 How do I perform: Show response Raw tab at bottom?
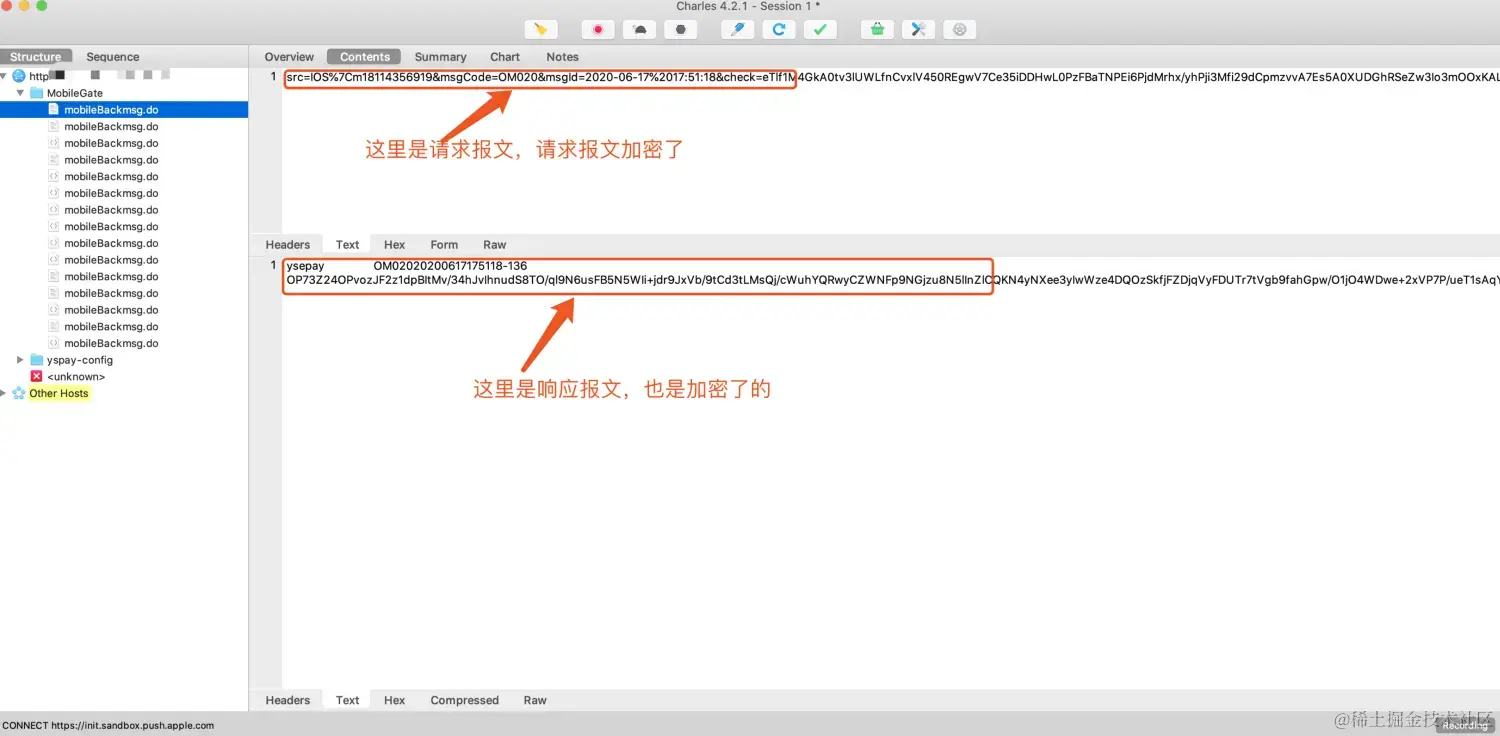(535, 701)
